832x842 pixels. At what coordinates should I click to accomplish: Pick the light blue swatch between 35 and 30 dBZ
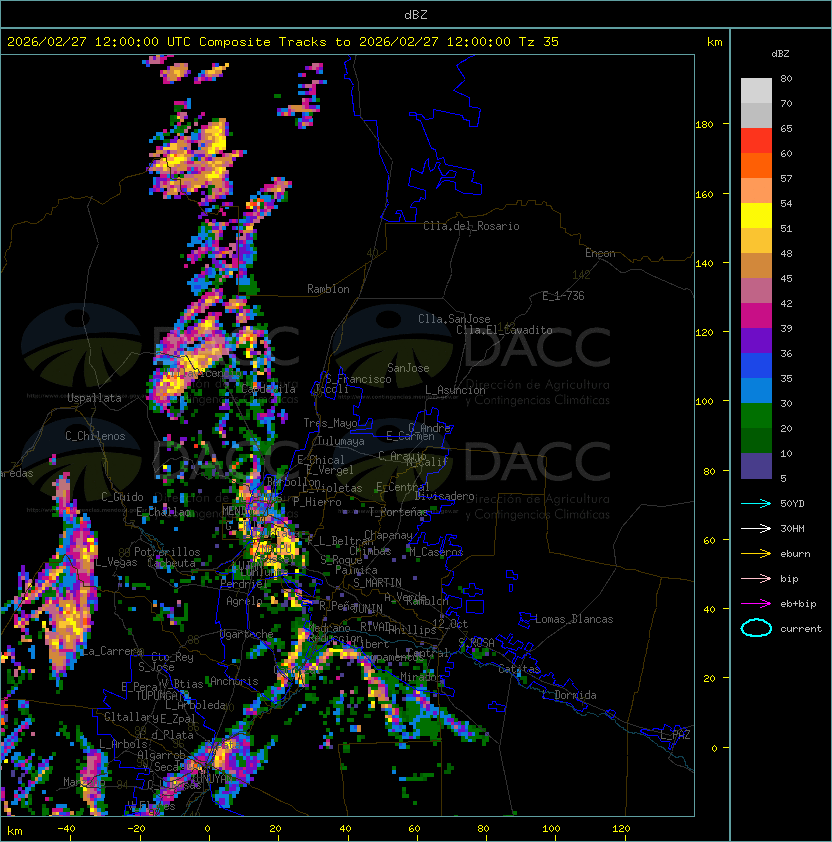coord(756,390)
